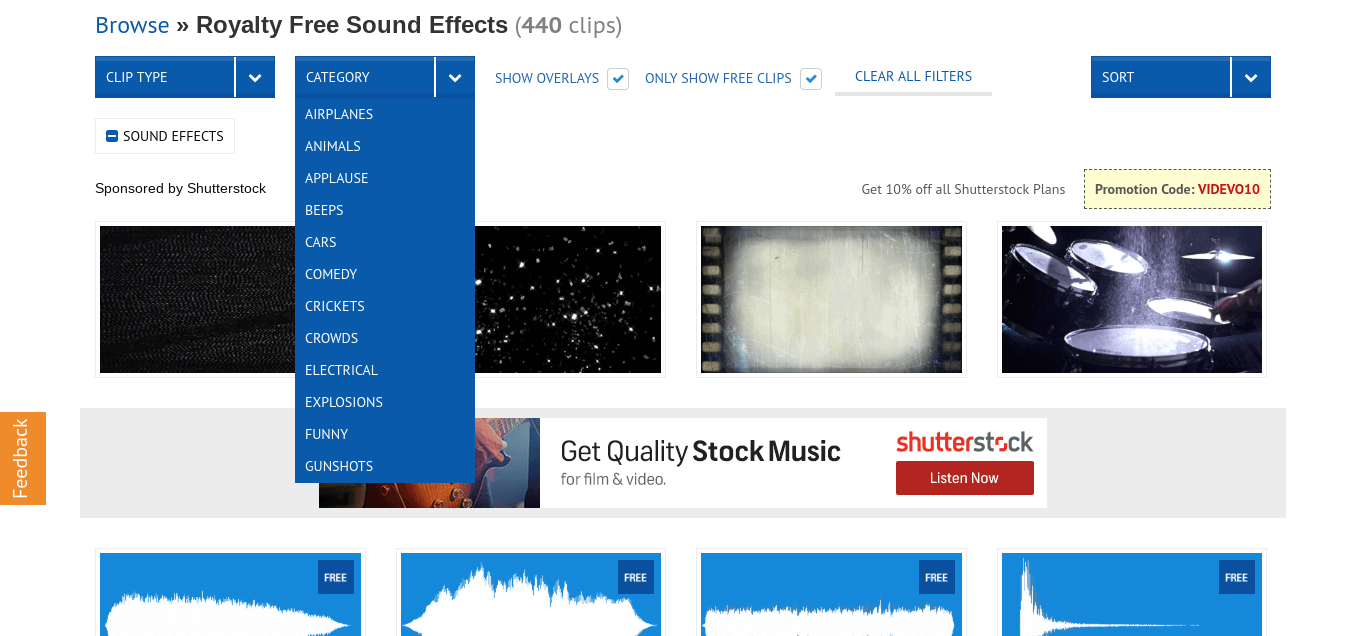Click the Sponsored by Shutterstock text
1365x636 pixels.
[180, 188]
